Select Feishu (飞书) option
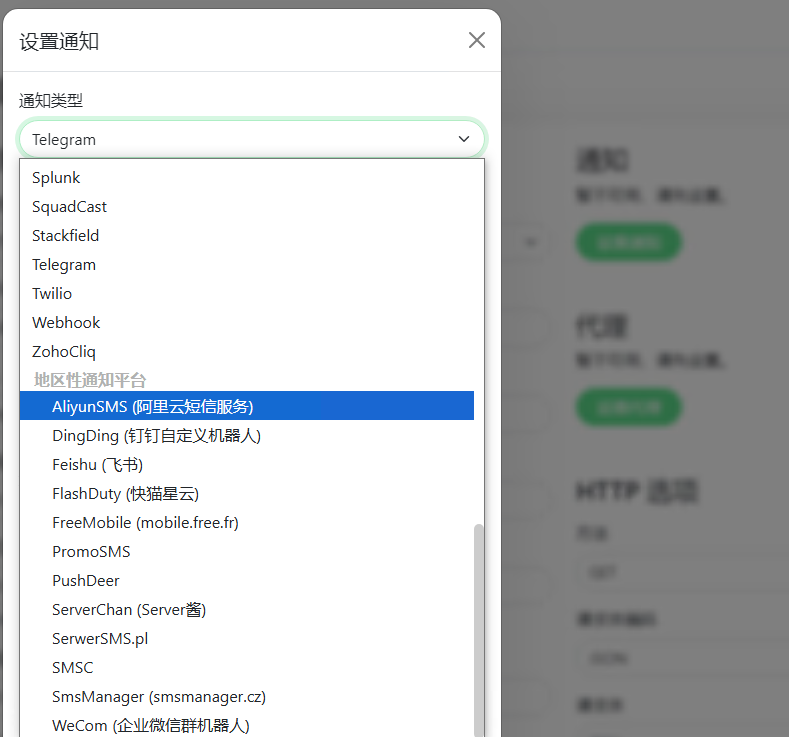This screenshot has height=737, width=789. 247,464
